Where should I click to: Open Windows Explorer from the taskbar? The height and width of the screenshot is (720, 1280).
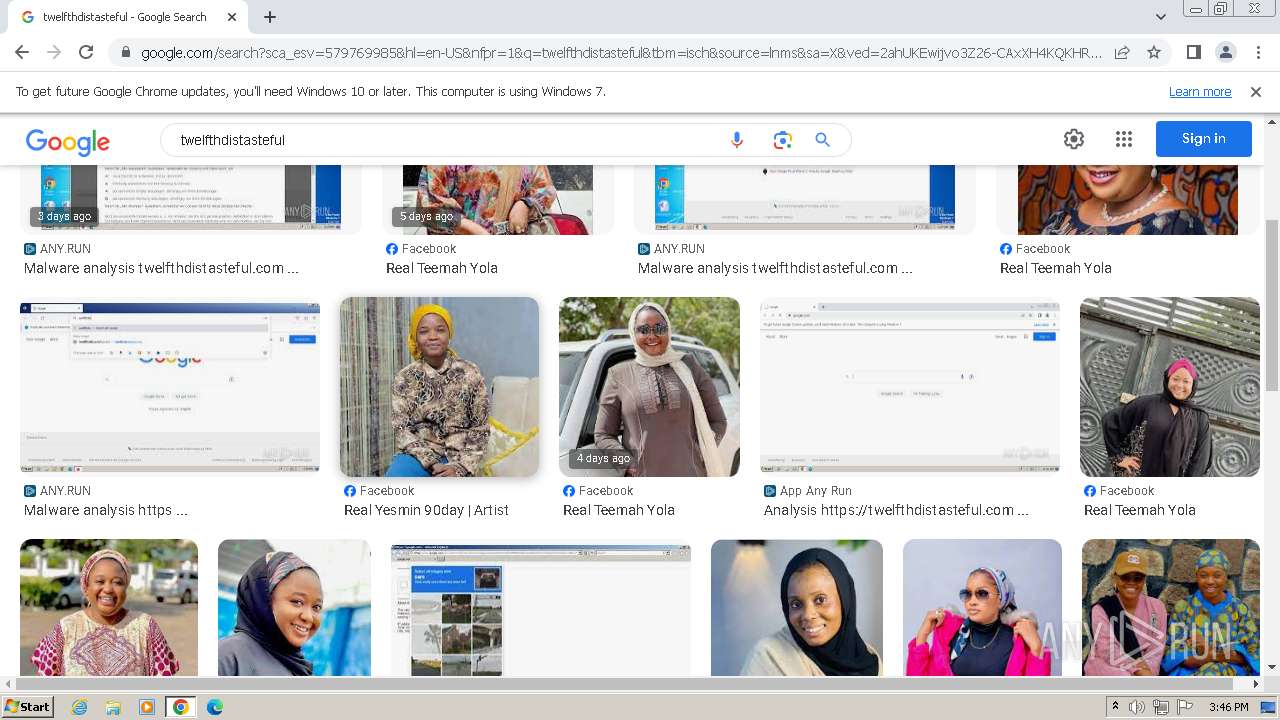click(113, 707)
